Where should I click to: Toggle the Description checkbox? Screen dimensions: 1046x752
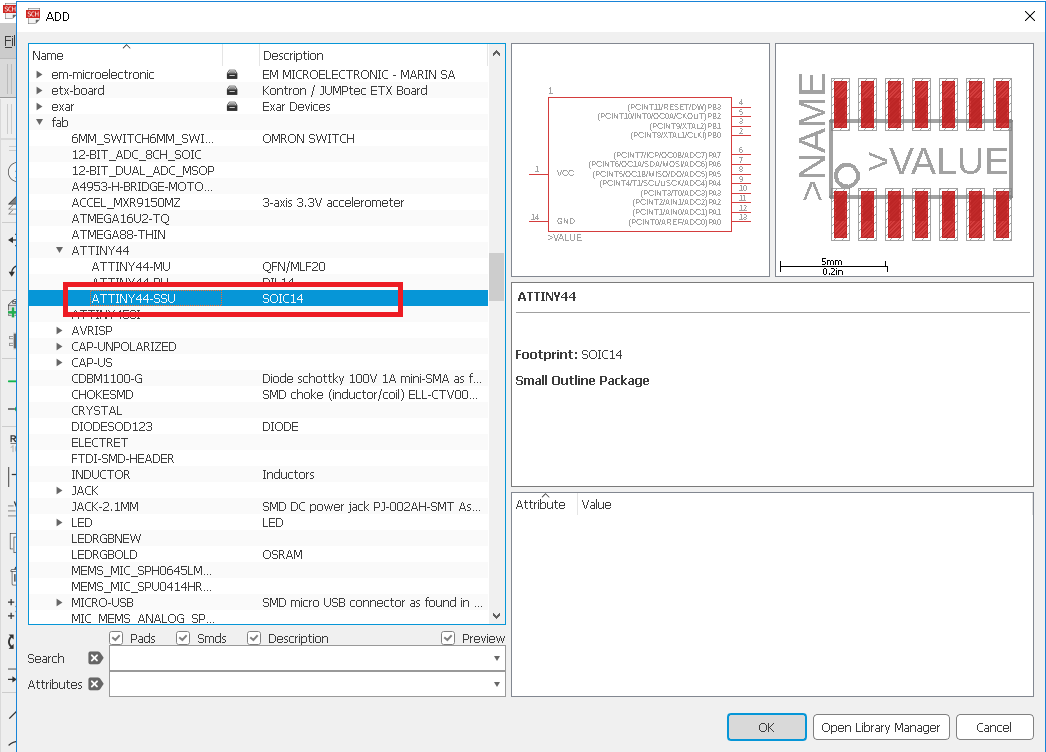pyautogui.click(x=253, y=638)
